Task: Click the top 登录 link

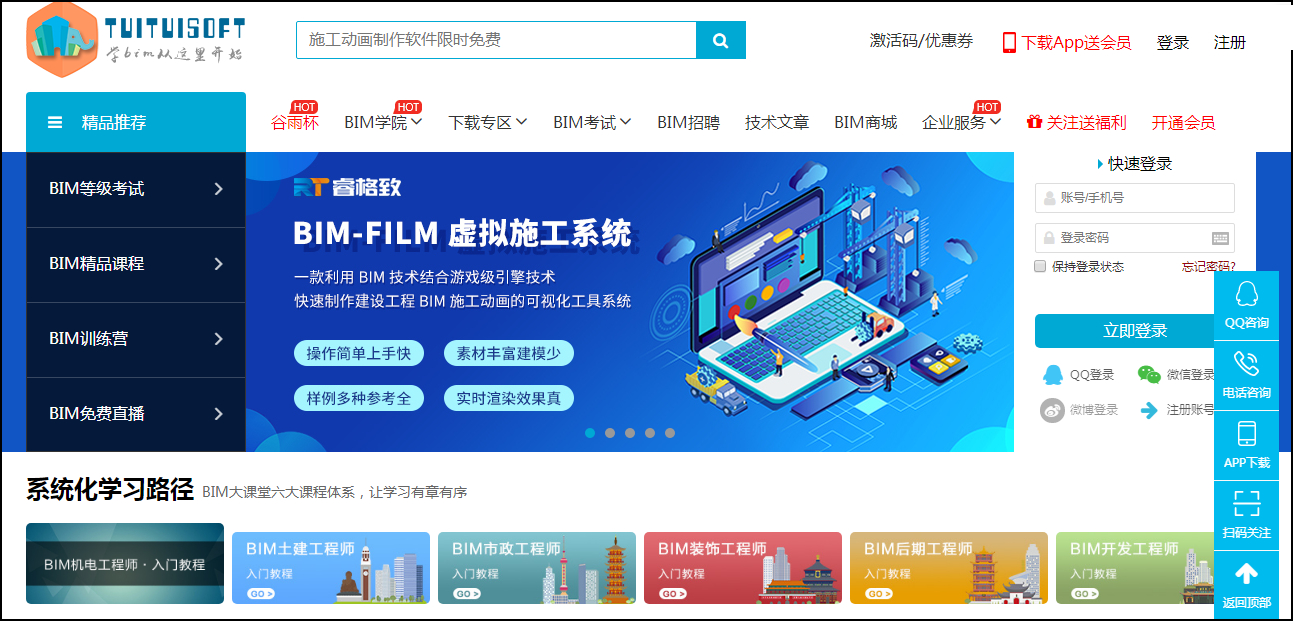Action: point(1173,42)
